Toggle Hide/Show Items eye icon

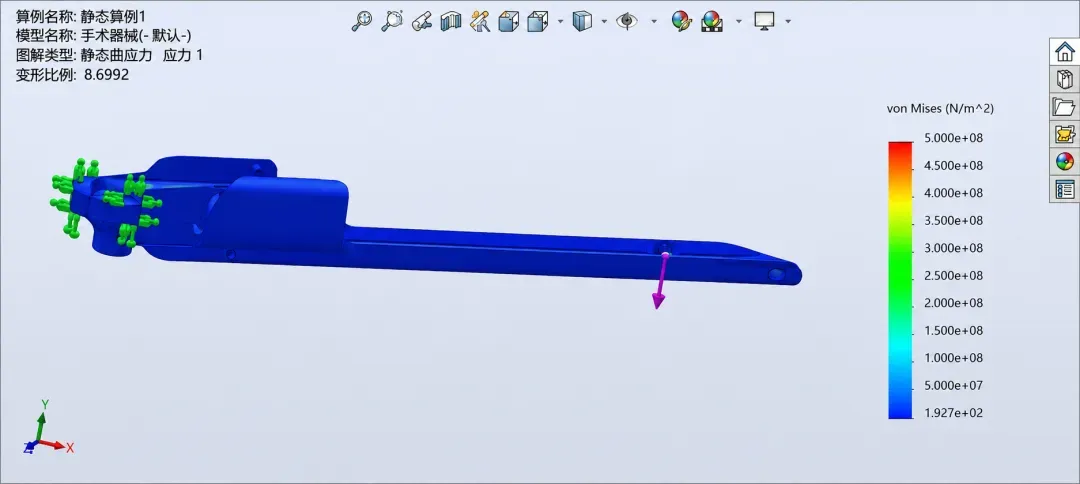[627, 21]
